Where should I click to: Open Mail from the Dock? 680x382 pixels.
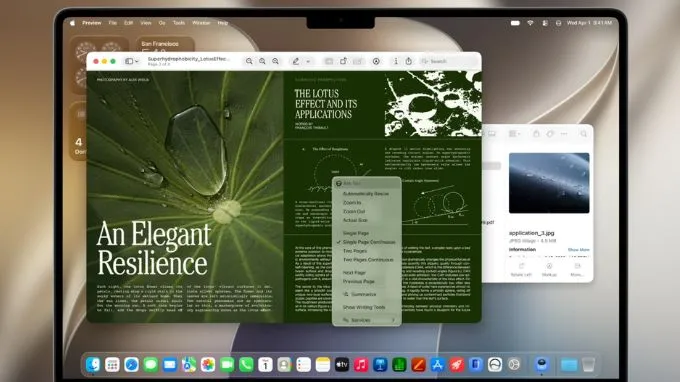pos(170,365)
